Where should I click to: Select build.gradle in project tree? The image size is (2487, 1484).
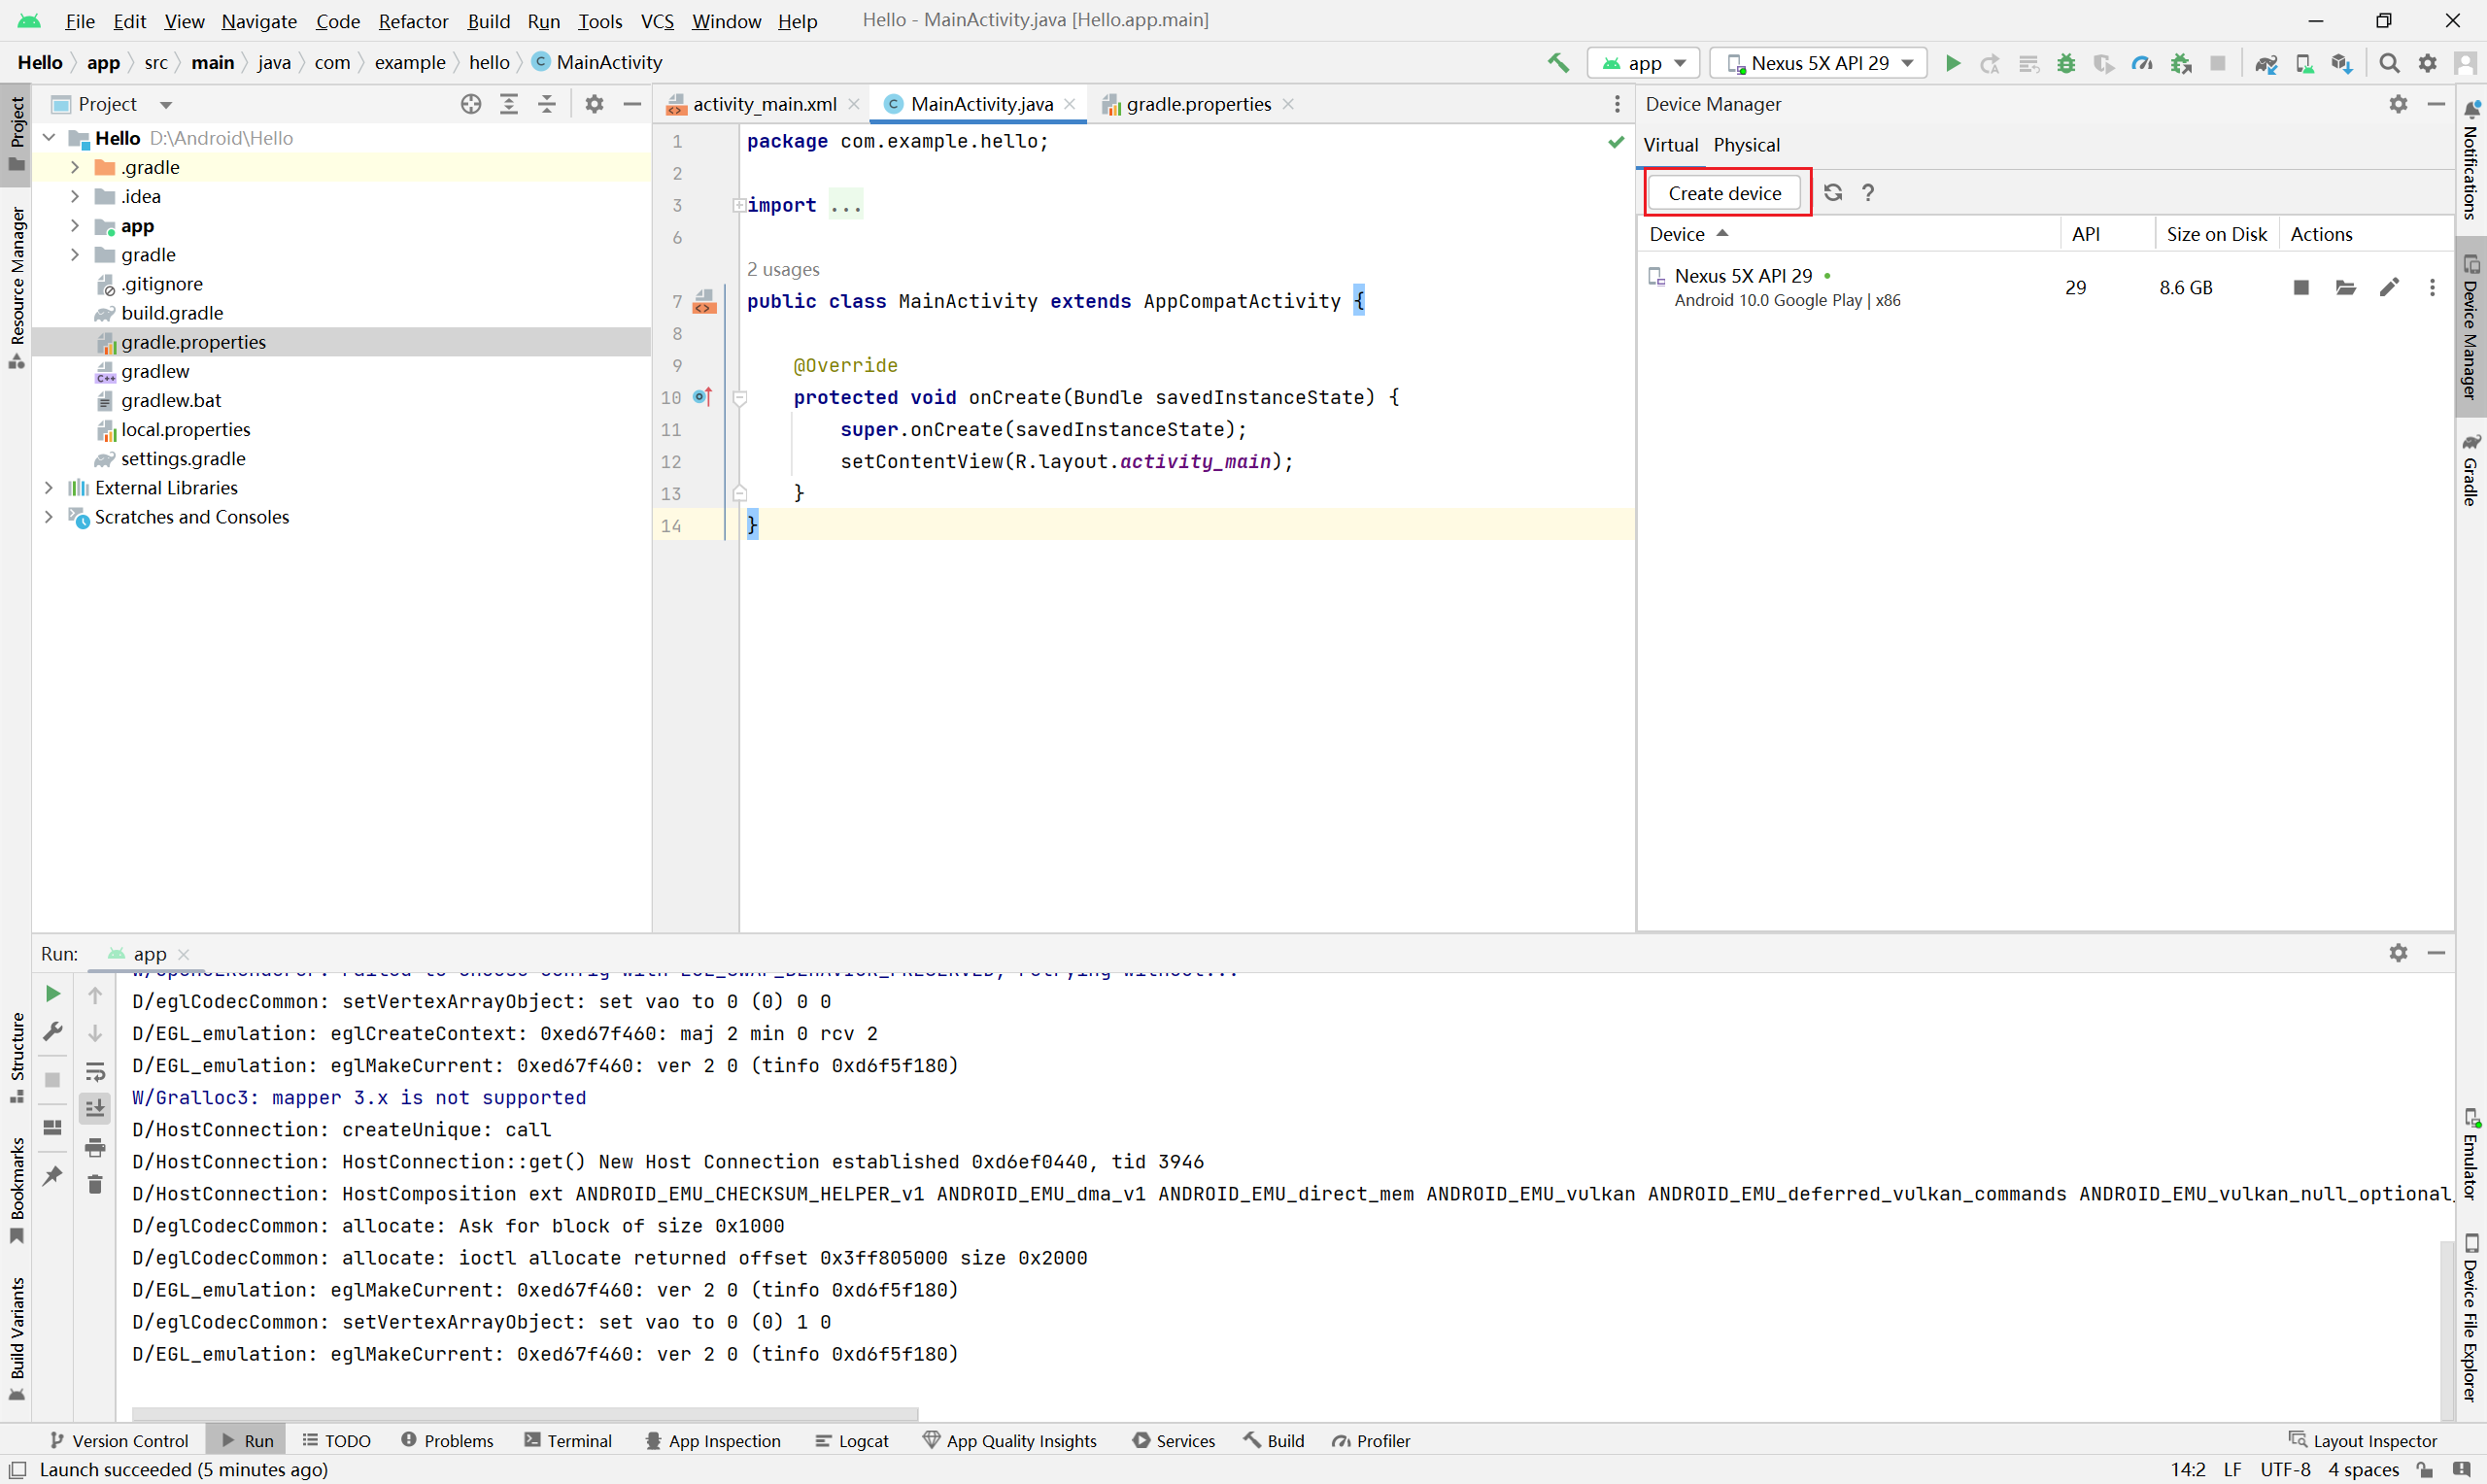click(172, 313)
